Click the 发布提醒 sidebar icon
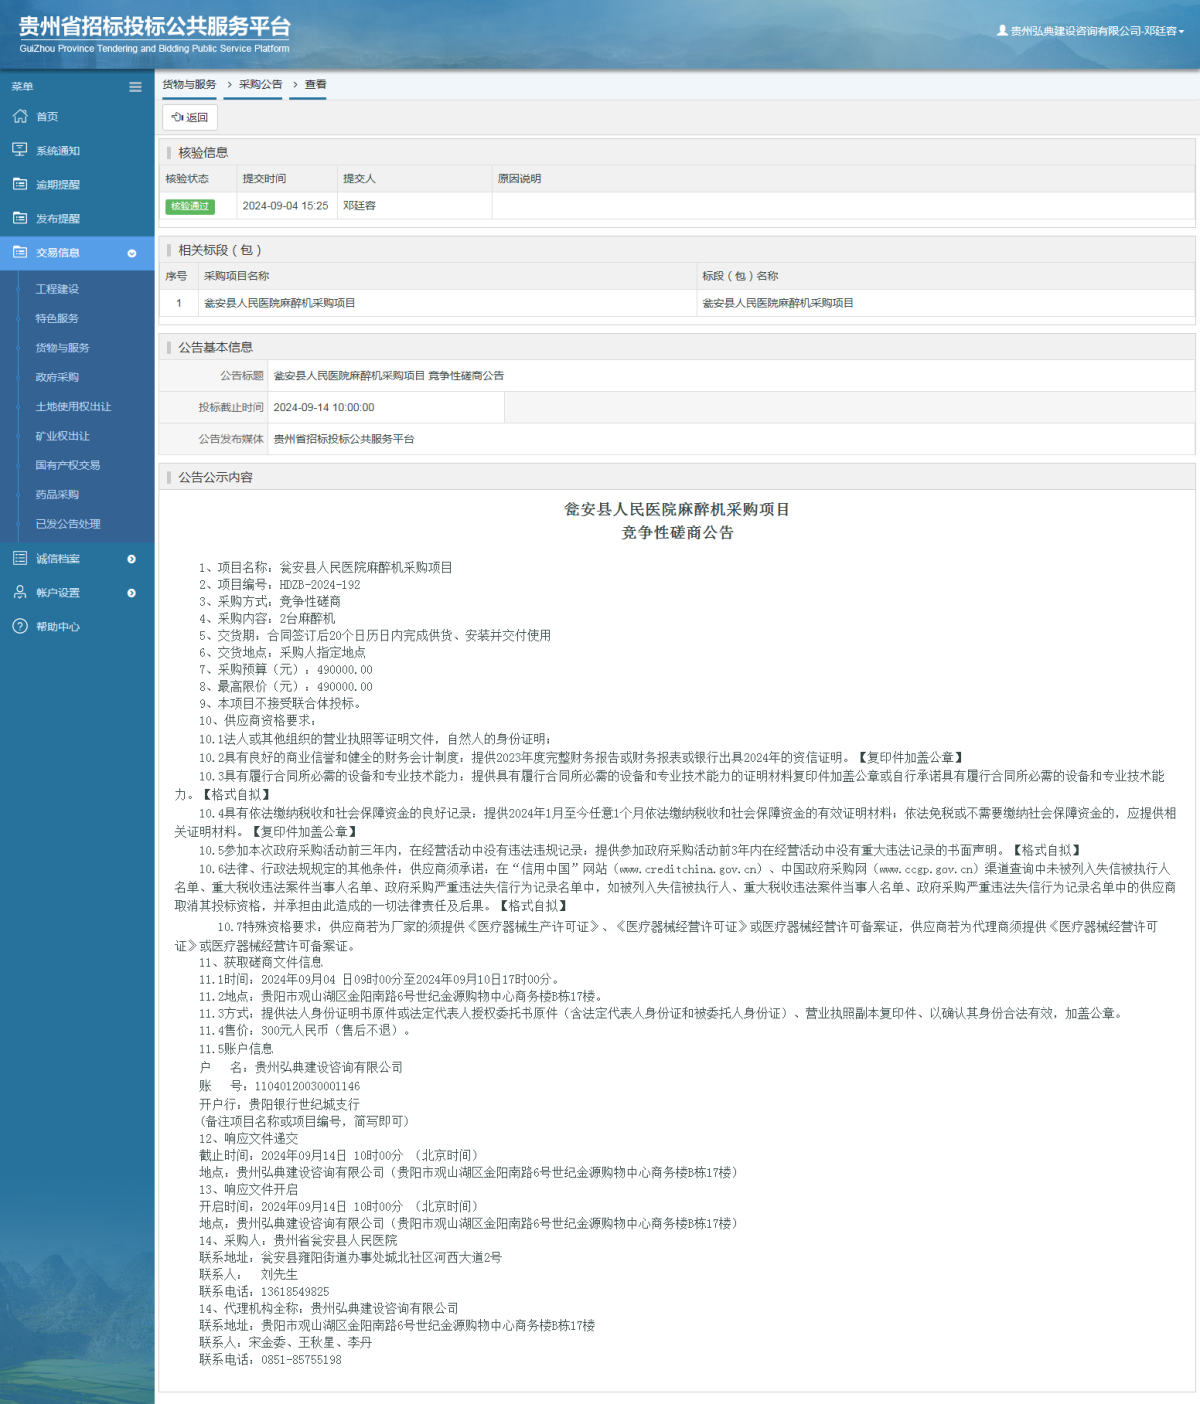The height and width of the screenshot is (1404, 1200). (20, 218)
